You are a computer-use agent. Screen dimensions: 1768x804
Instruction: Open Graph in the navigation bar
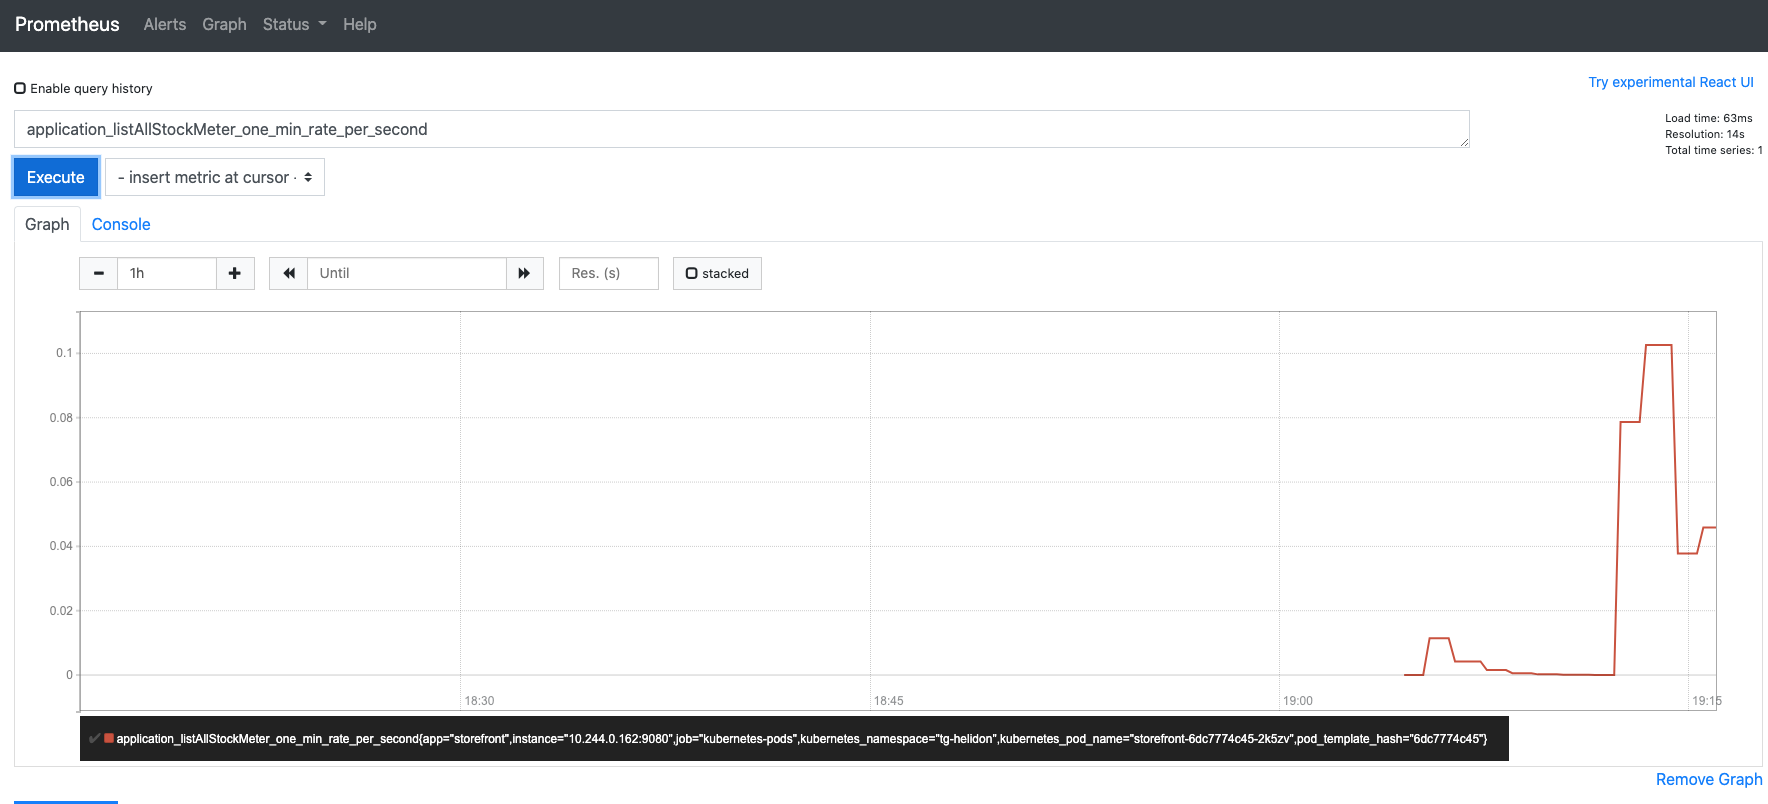[224, 24]
